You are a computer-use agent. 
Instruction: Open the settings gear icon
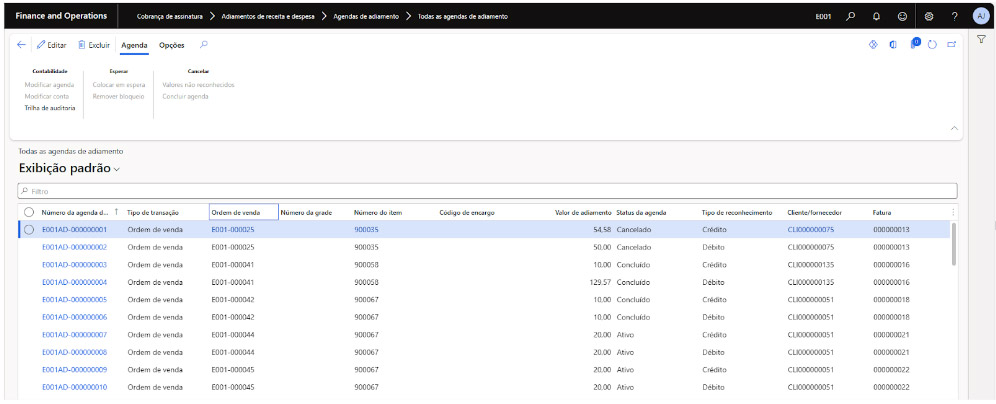click(929, 17)
